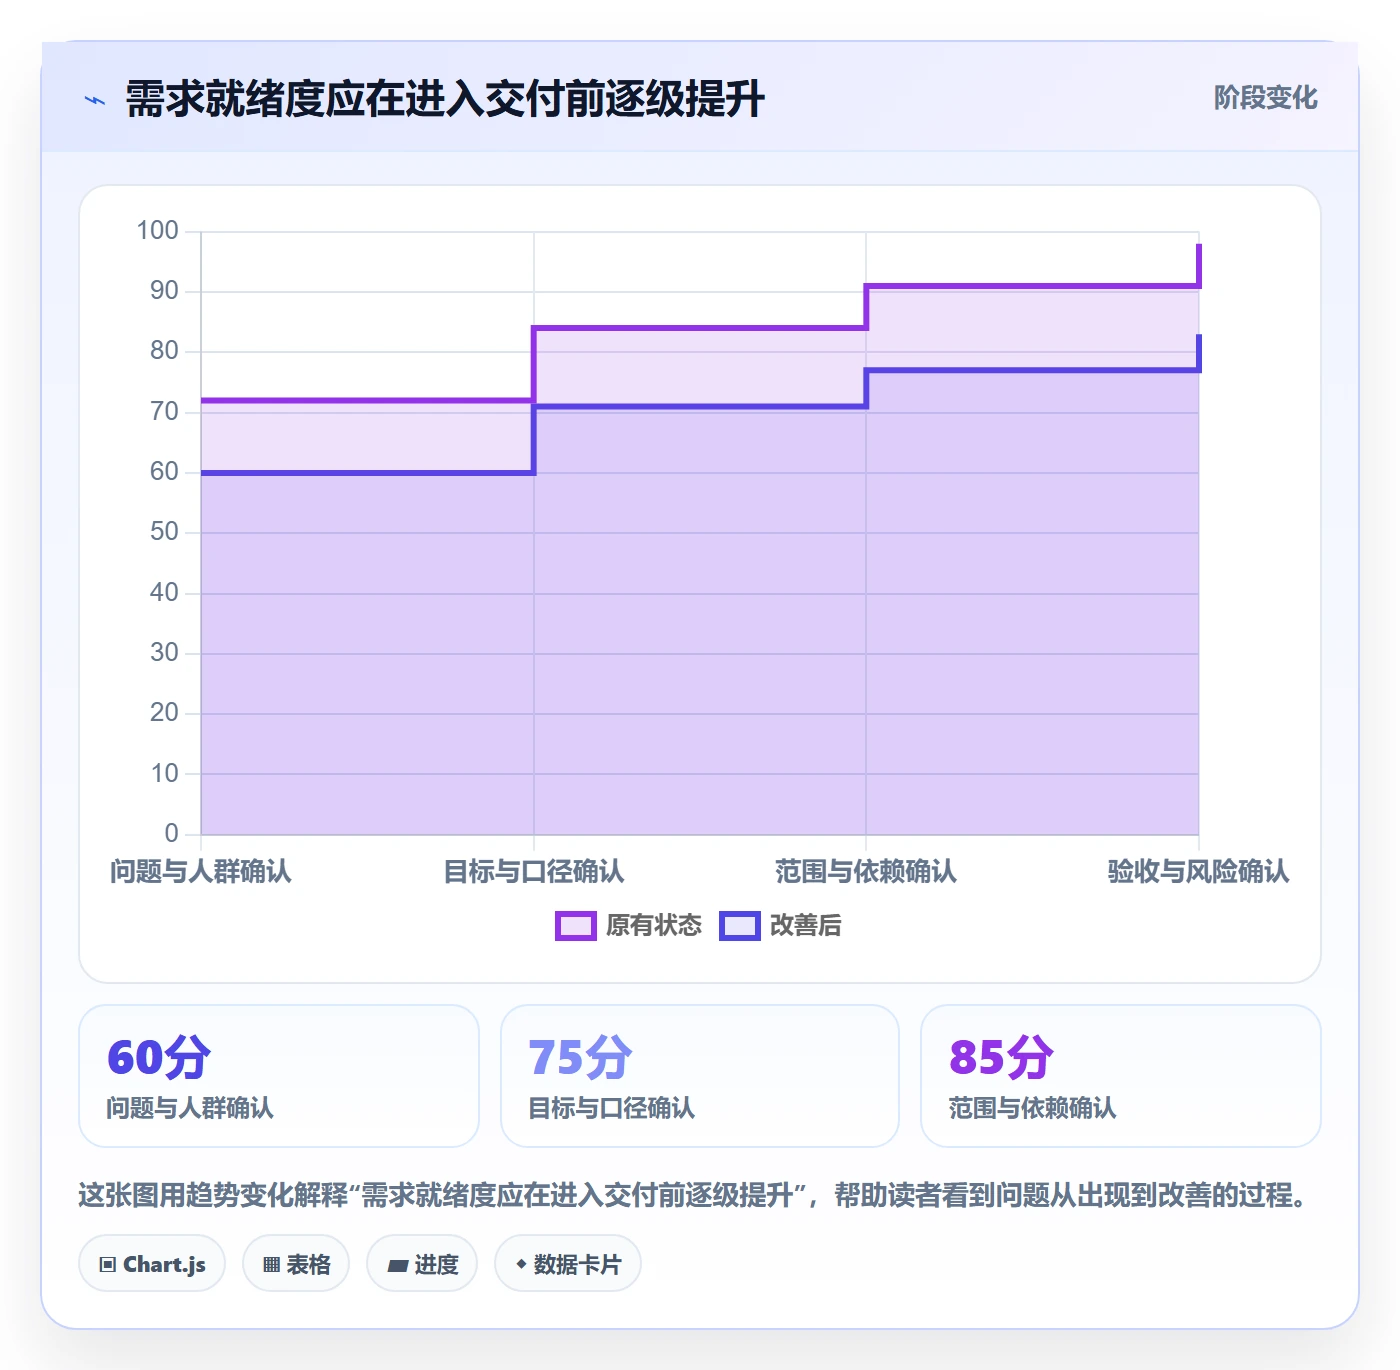1400x1370 pixels.
Task: Click the 改善后 legend label
Action: coord(806,926)
